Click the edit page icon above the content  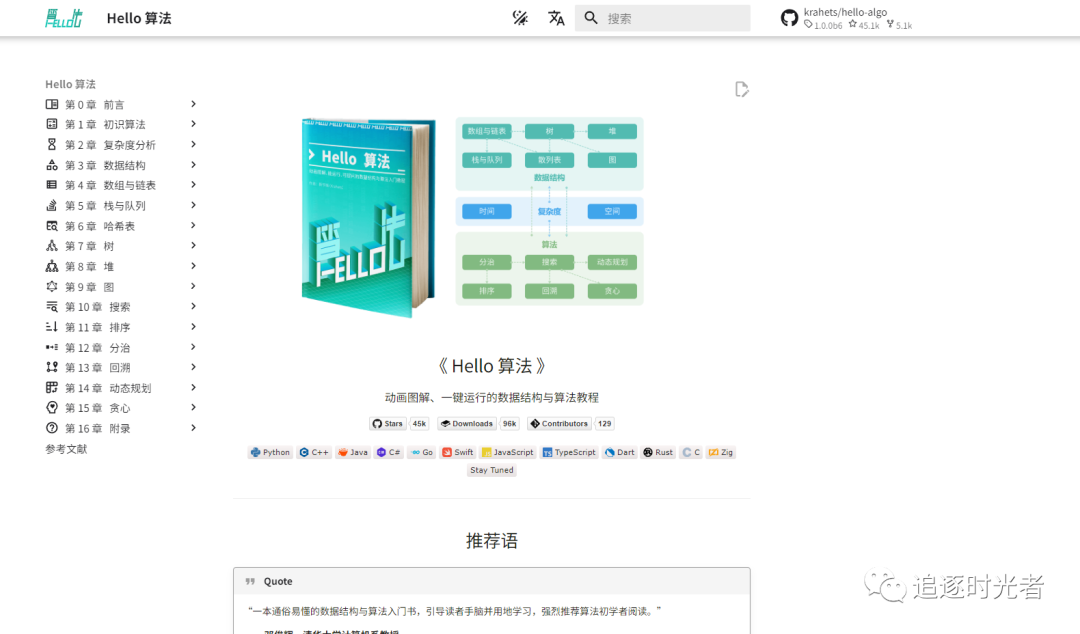tap(741, 89)
